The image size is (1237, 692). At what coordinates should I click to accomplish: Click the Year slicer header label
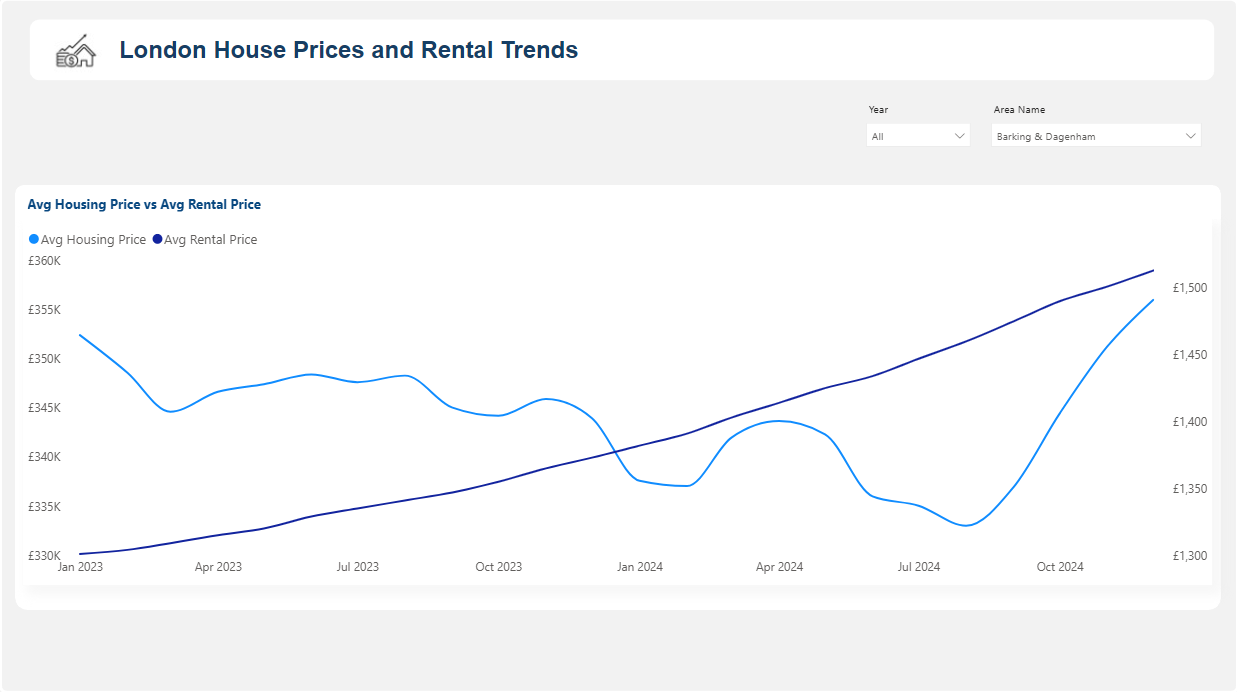click(878, 110)
